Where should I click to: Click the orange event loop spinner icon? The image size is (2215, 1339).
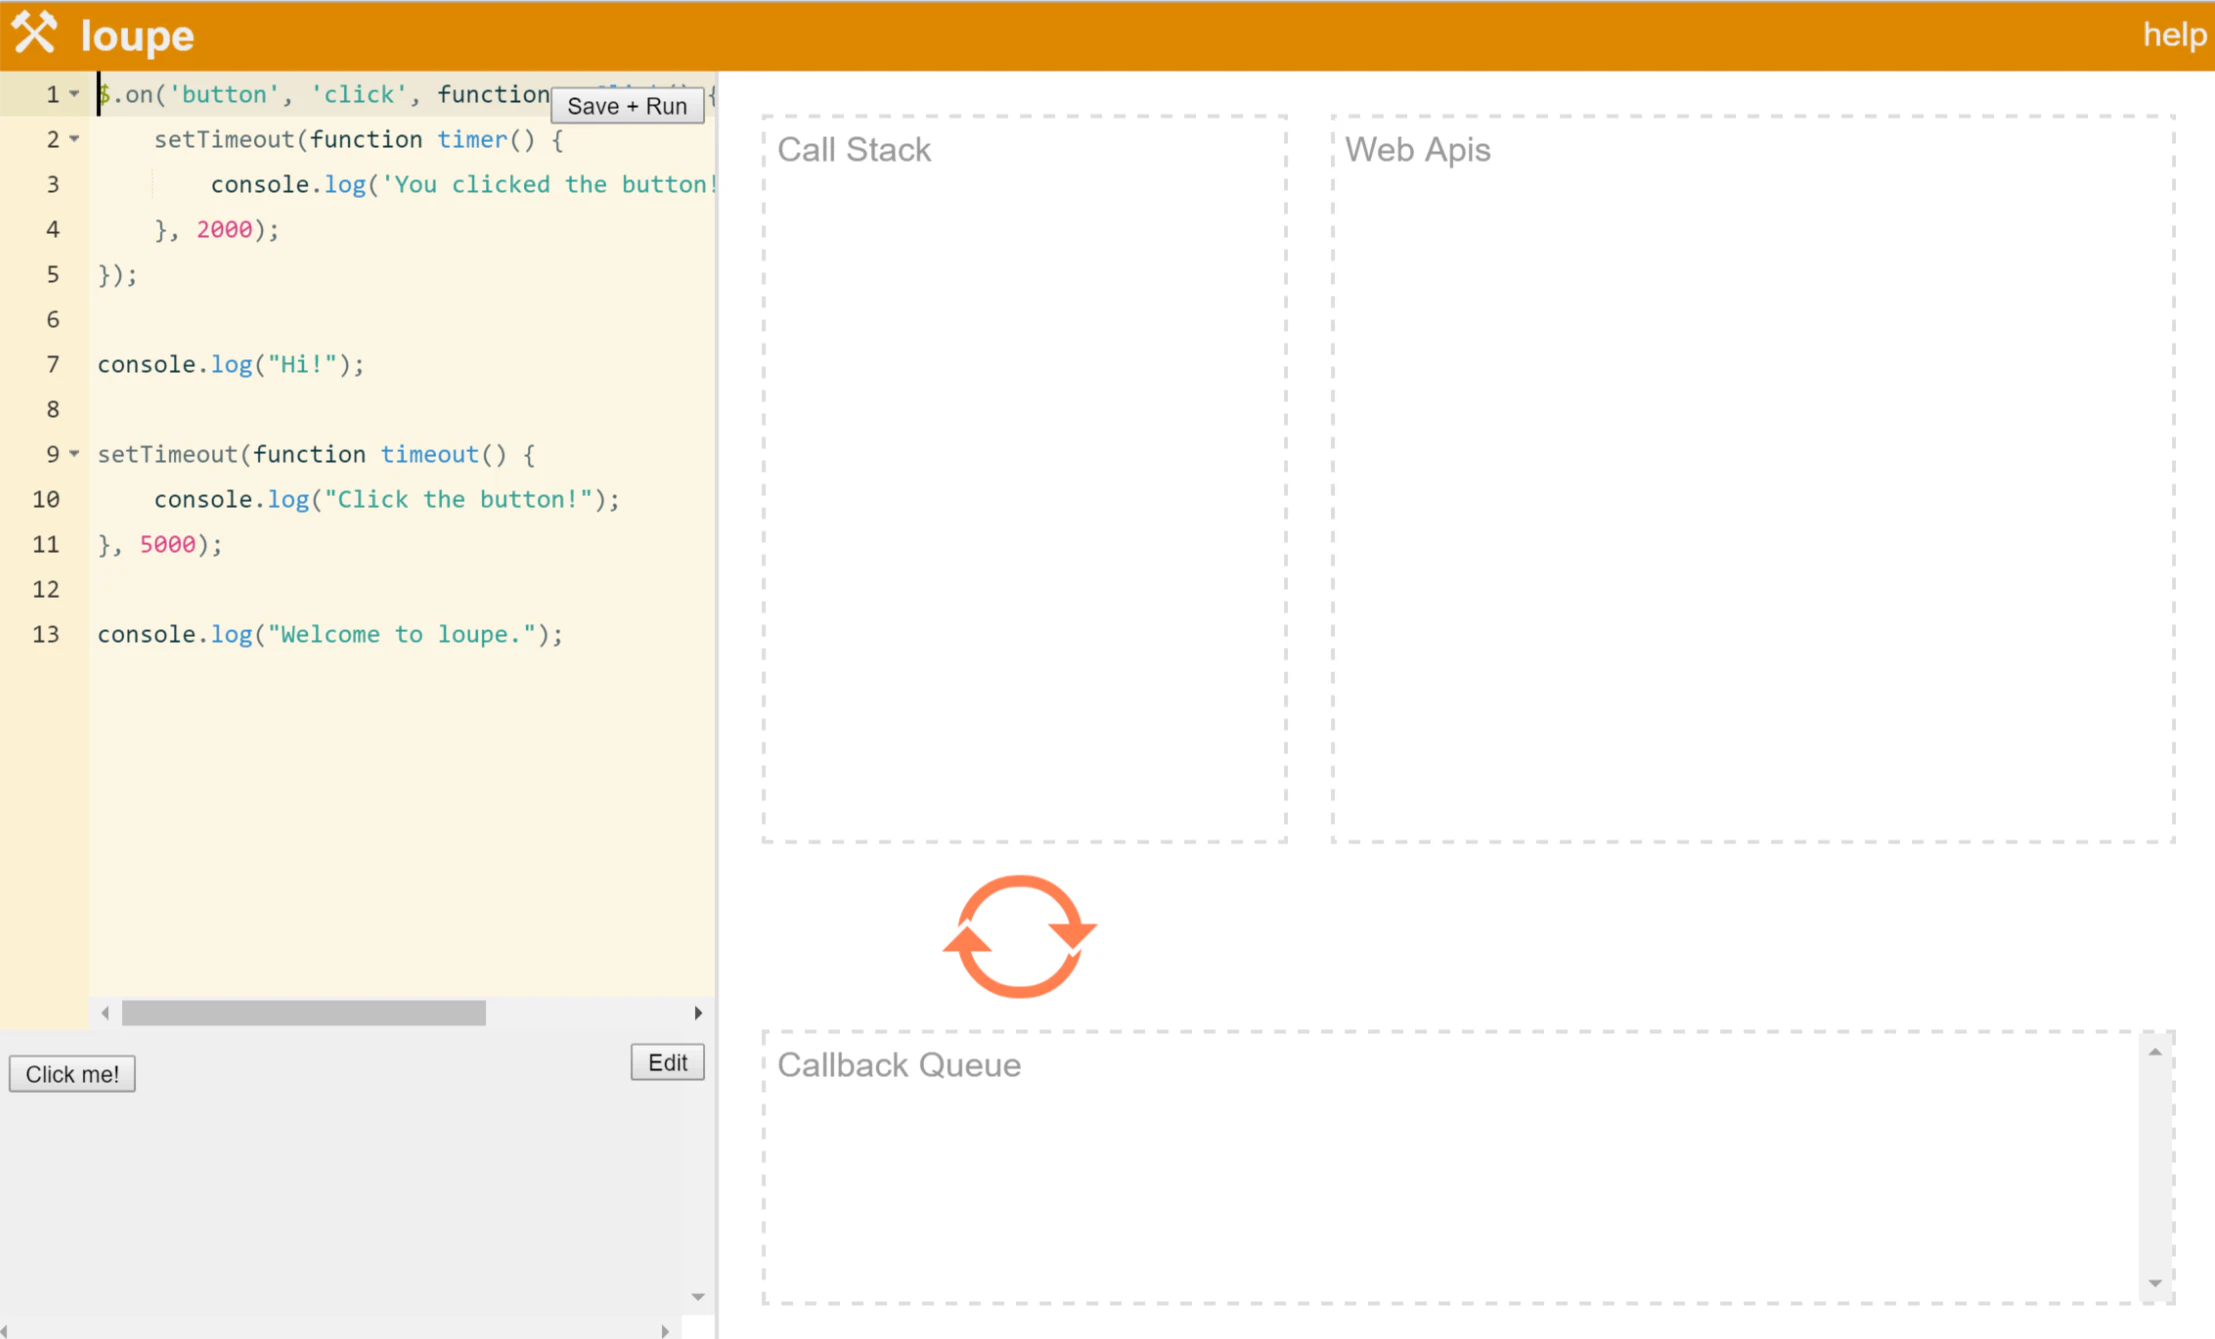click(x=1019, y=937)
